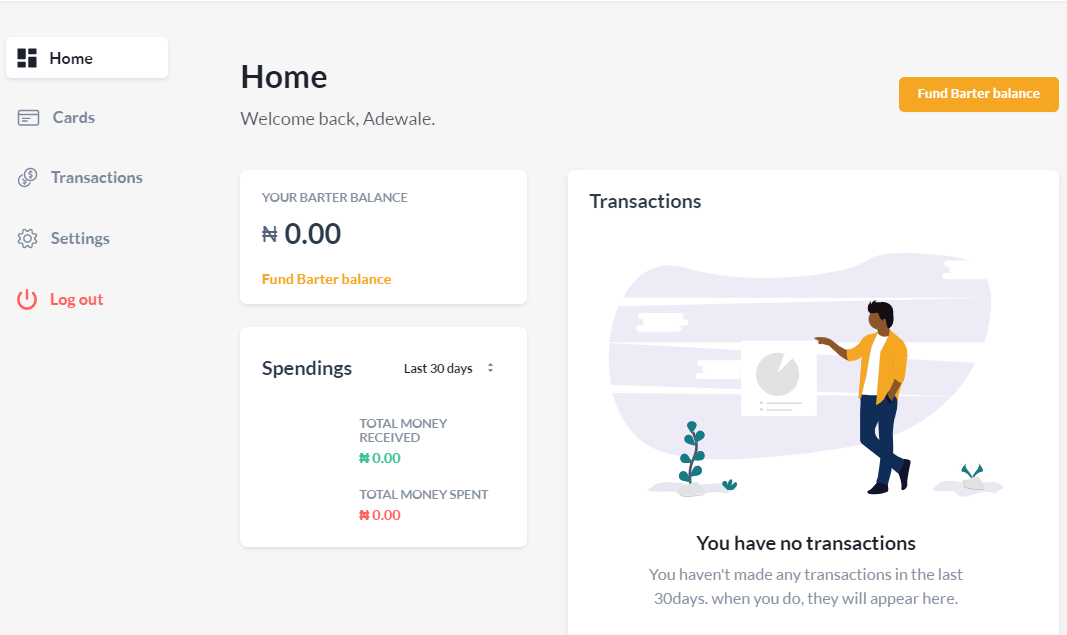Click the Home dashboard grid icon

click(x=27, y=58)
